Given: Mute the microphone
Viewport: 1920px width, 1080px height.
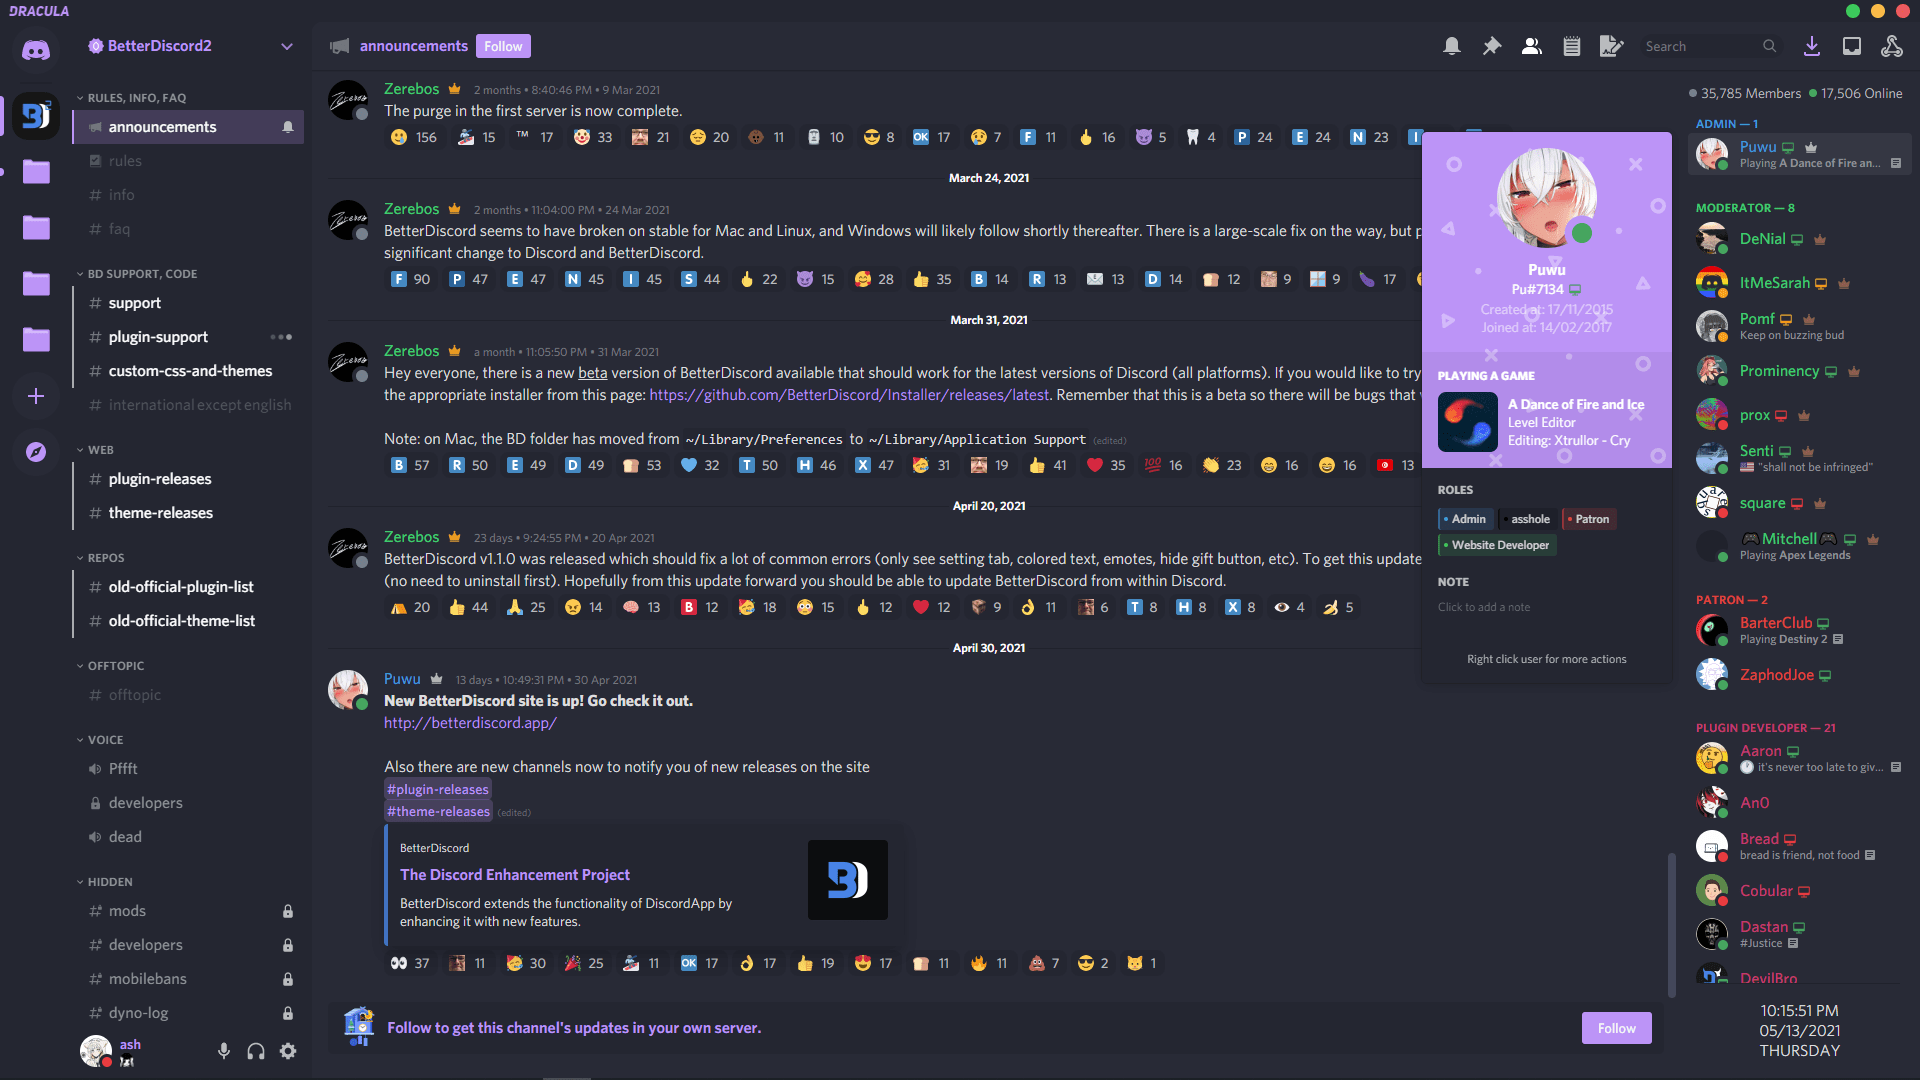Looking at the screenshot, I should click(224, 1051).
